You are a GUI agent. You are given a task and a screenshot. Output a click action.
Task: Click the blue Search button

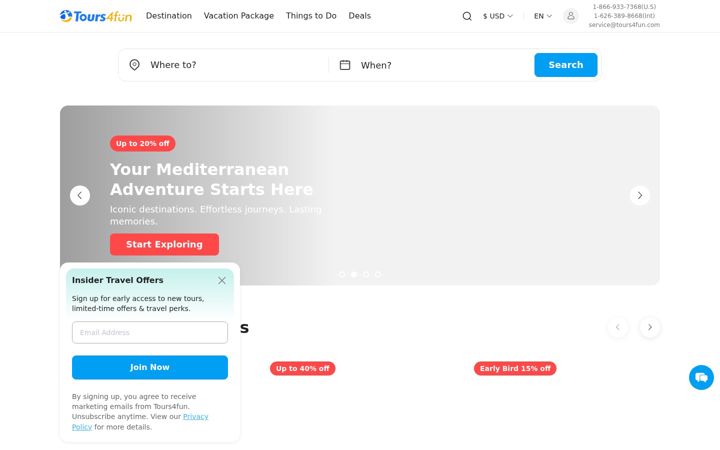(566, 65)
